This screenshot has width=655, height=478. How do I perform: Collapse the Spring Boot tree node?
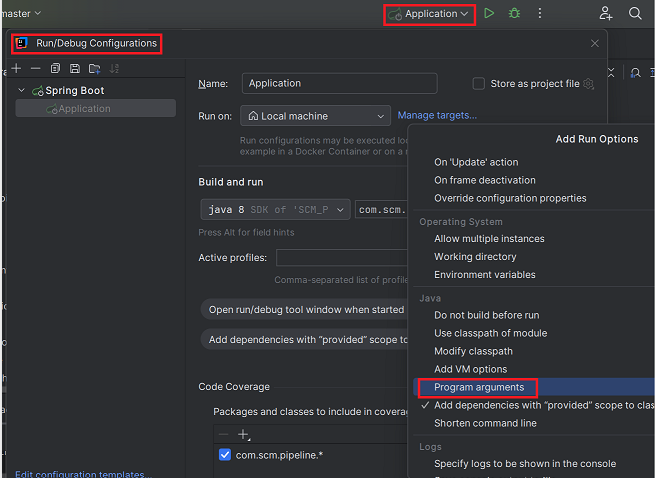click(22, 90)
